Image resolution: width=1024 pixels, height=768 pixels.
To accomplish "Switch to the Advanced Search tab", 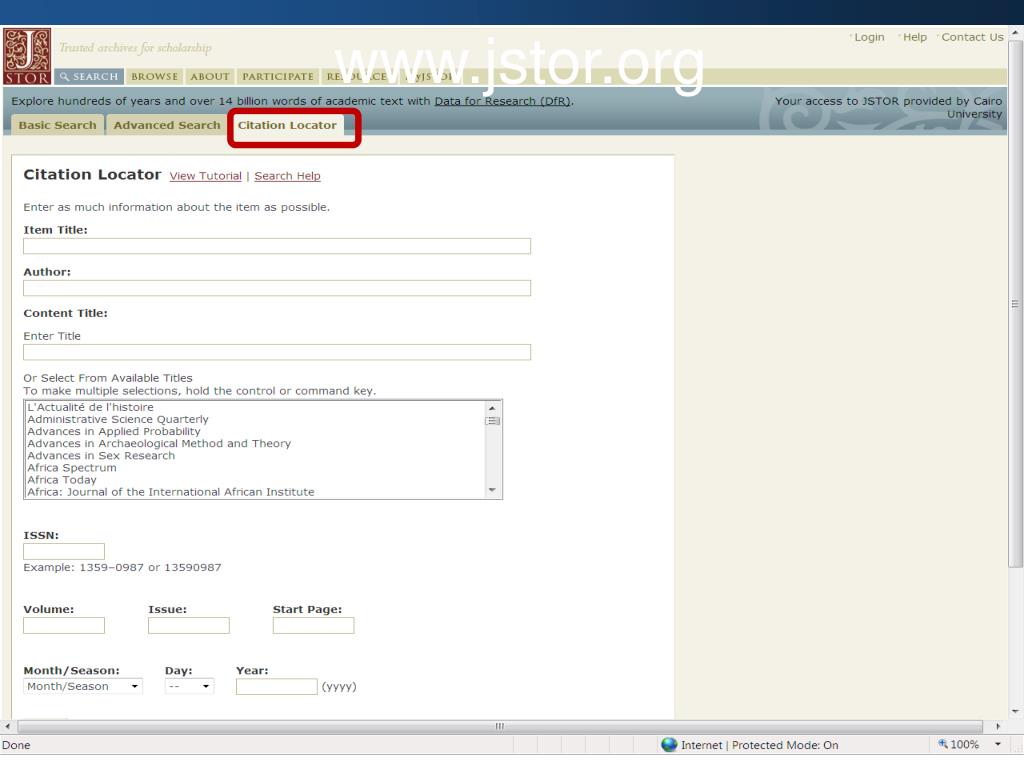I will pyautogui.click(x=167, y=125).
